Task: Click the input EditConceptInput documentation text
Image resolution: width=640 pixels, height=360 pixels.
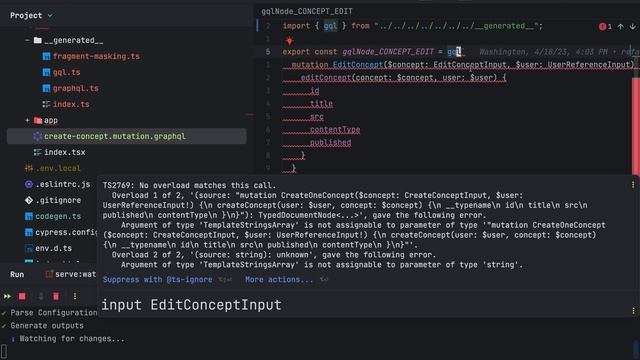Action: coord(191,305)
